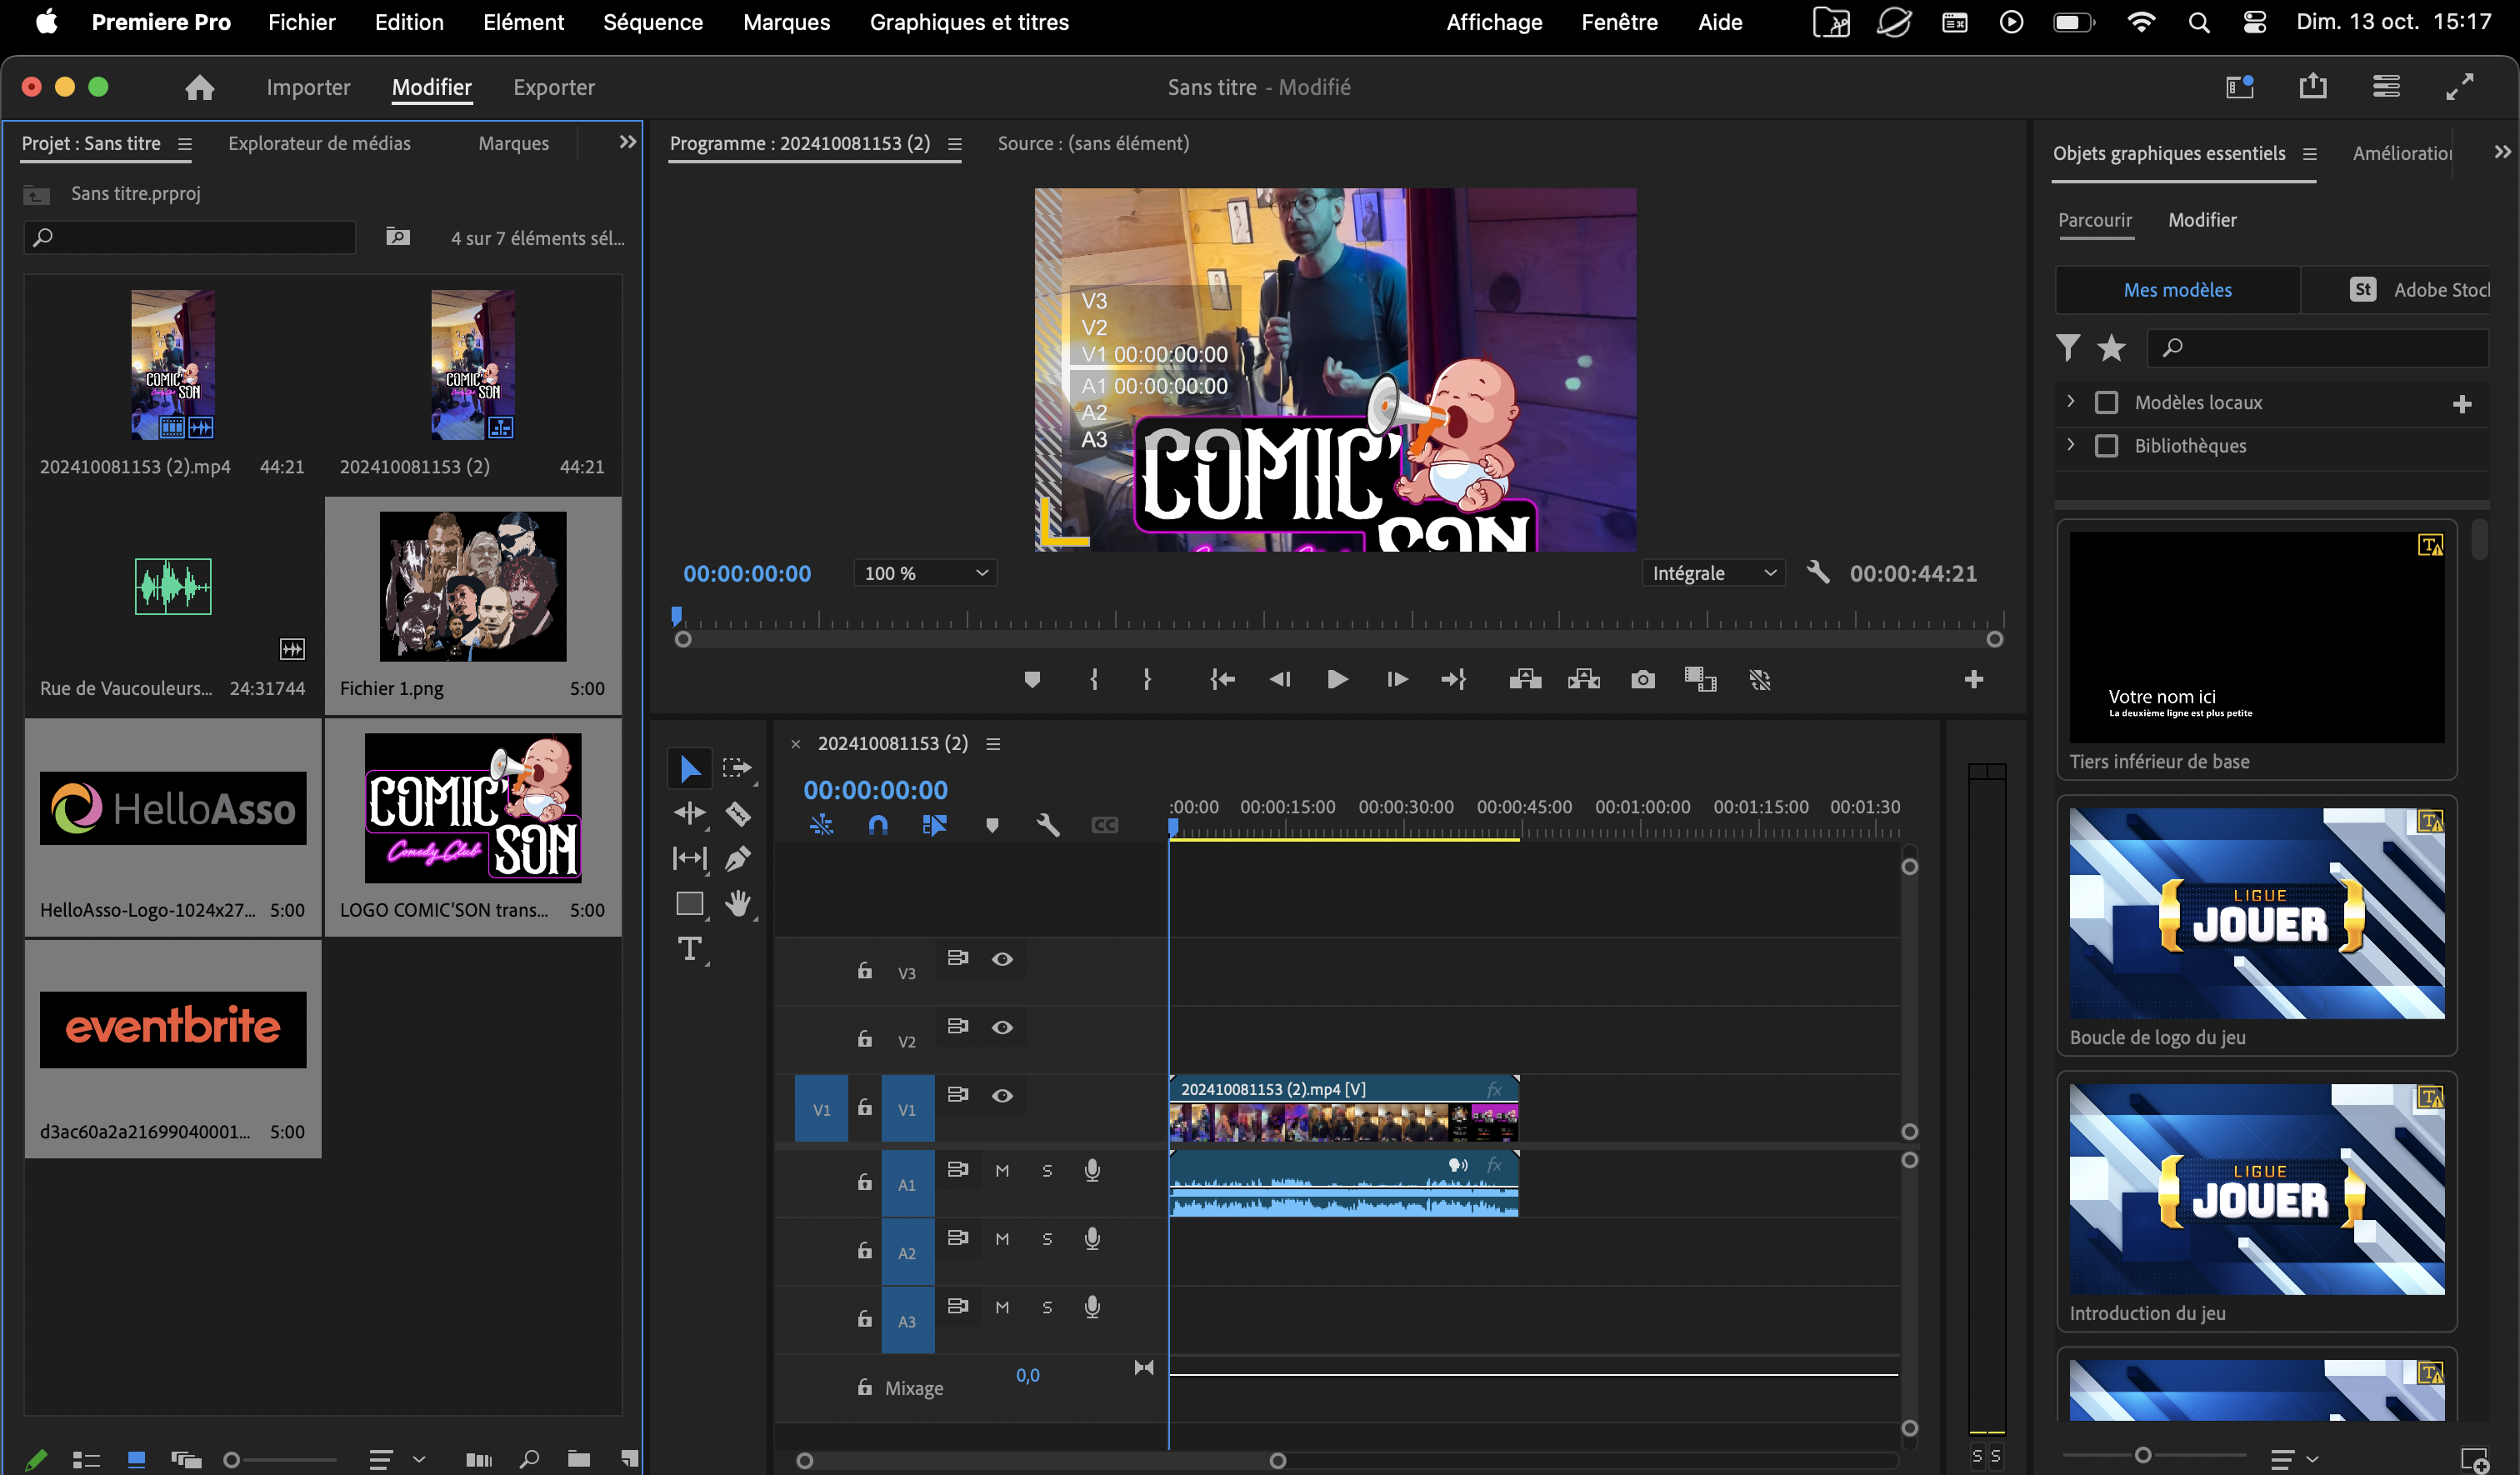The height and width of the screenshot is (1475, 2520).
Task: Expand the Bibliothèques section
Action: point(2071,444)
